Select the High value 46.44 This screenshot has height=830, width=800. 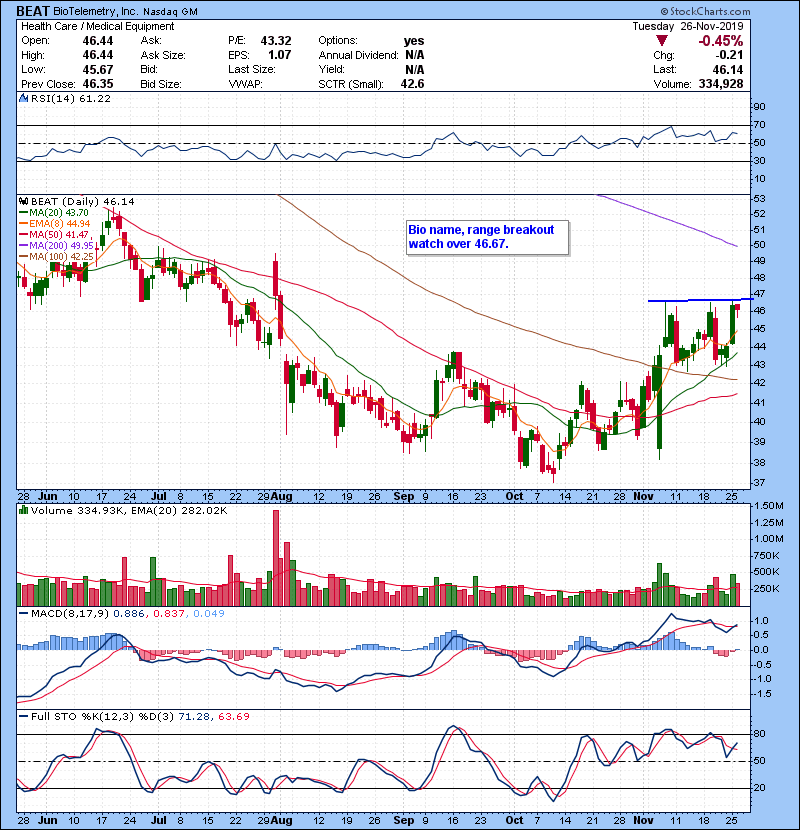tap(98, 55)
